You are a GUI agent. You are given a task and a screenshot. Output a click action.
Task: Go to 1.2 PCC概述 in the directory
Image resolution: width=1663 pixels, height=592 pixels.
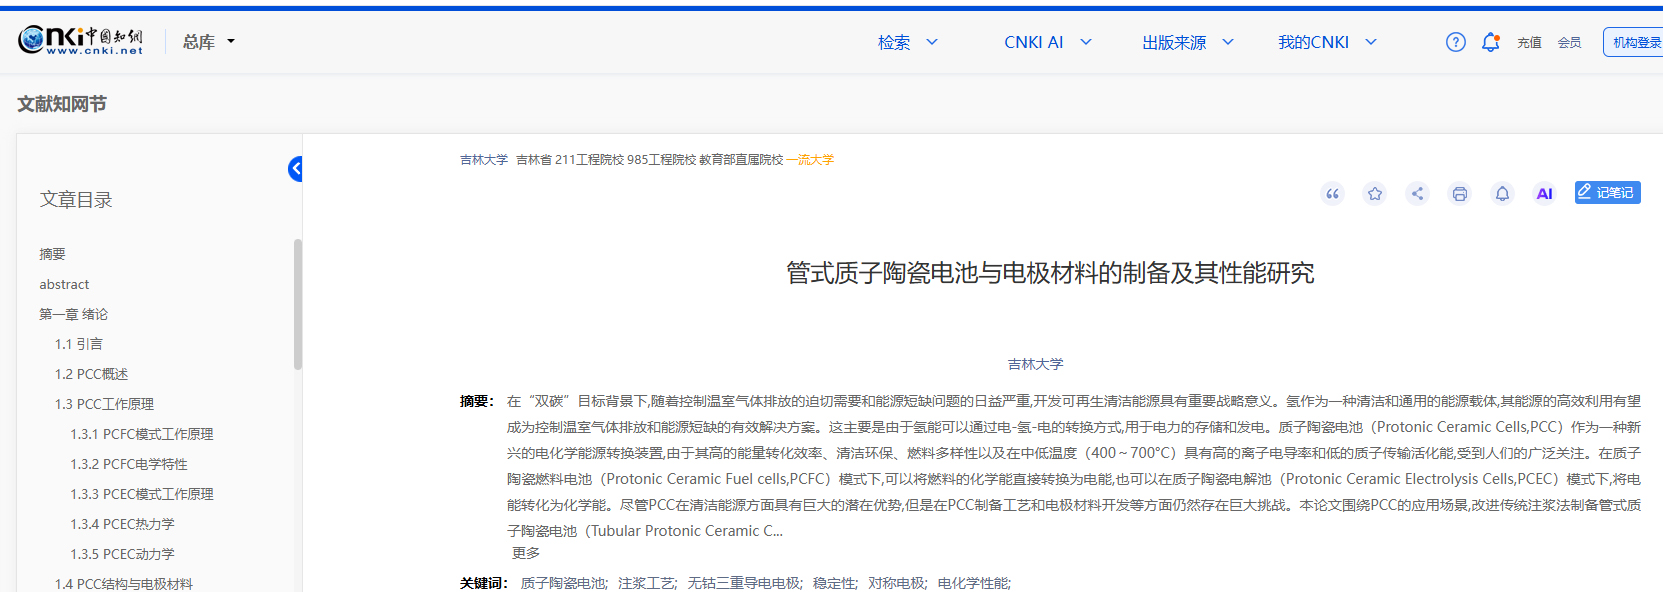tap(91, 374)
